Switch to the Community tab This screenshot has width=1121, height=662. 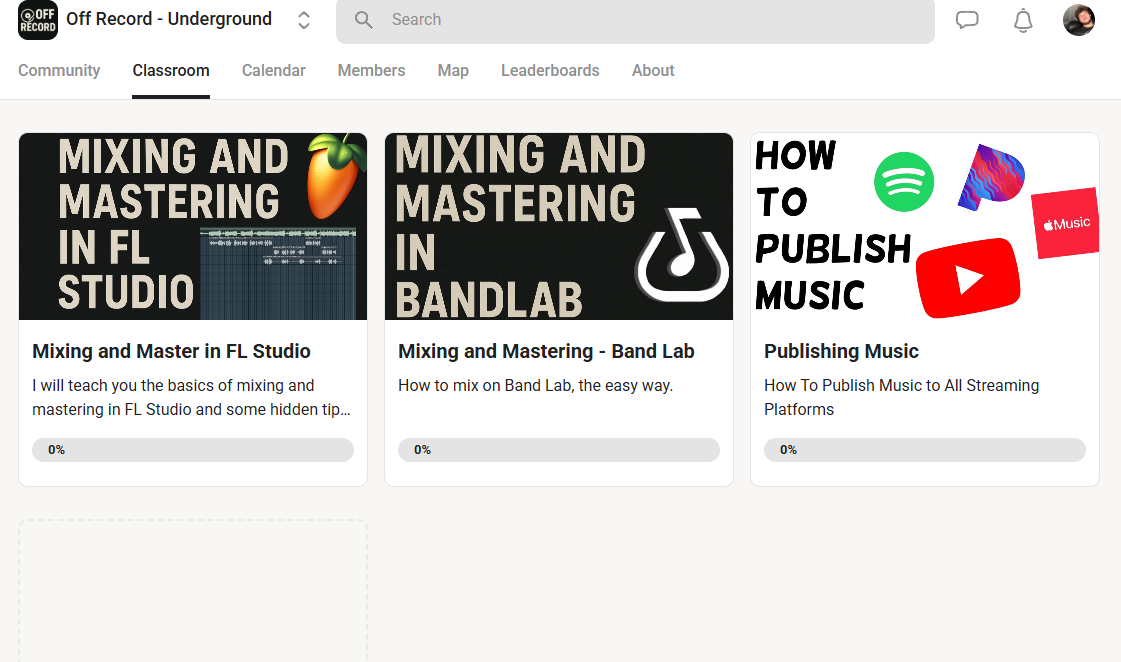coord(59,71)
